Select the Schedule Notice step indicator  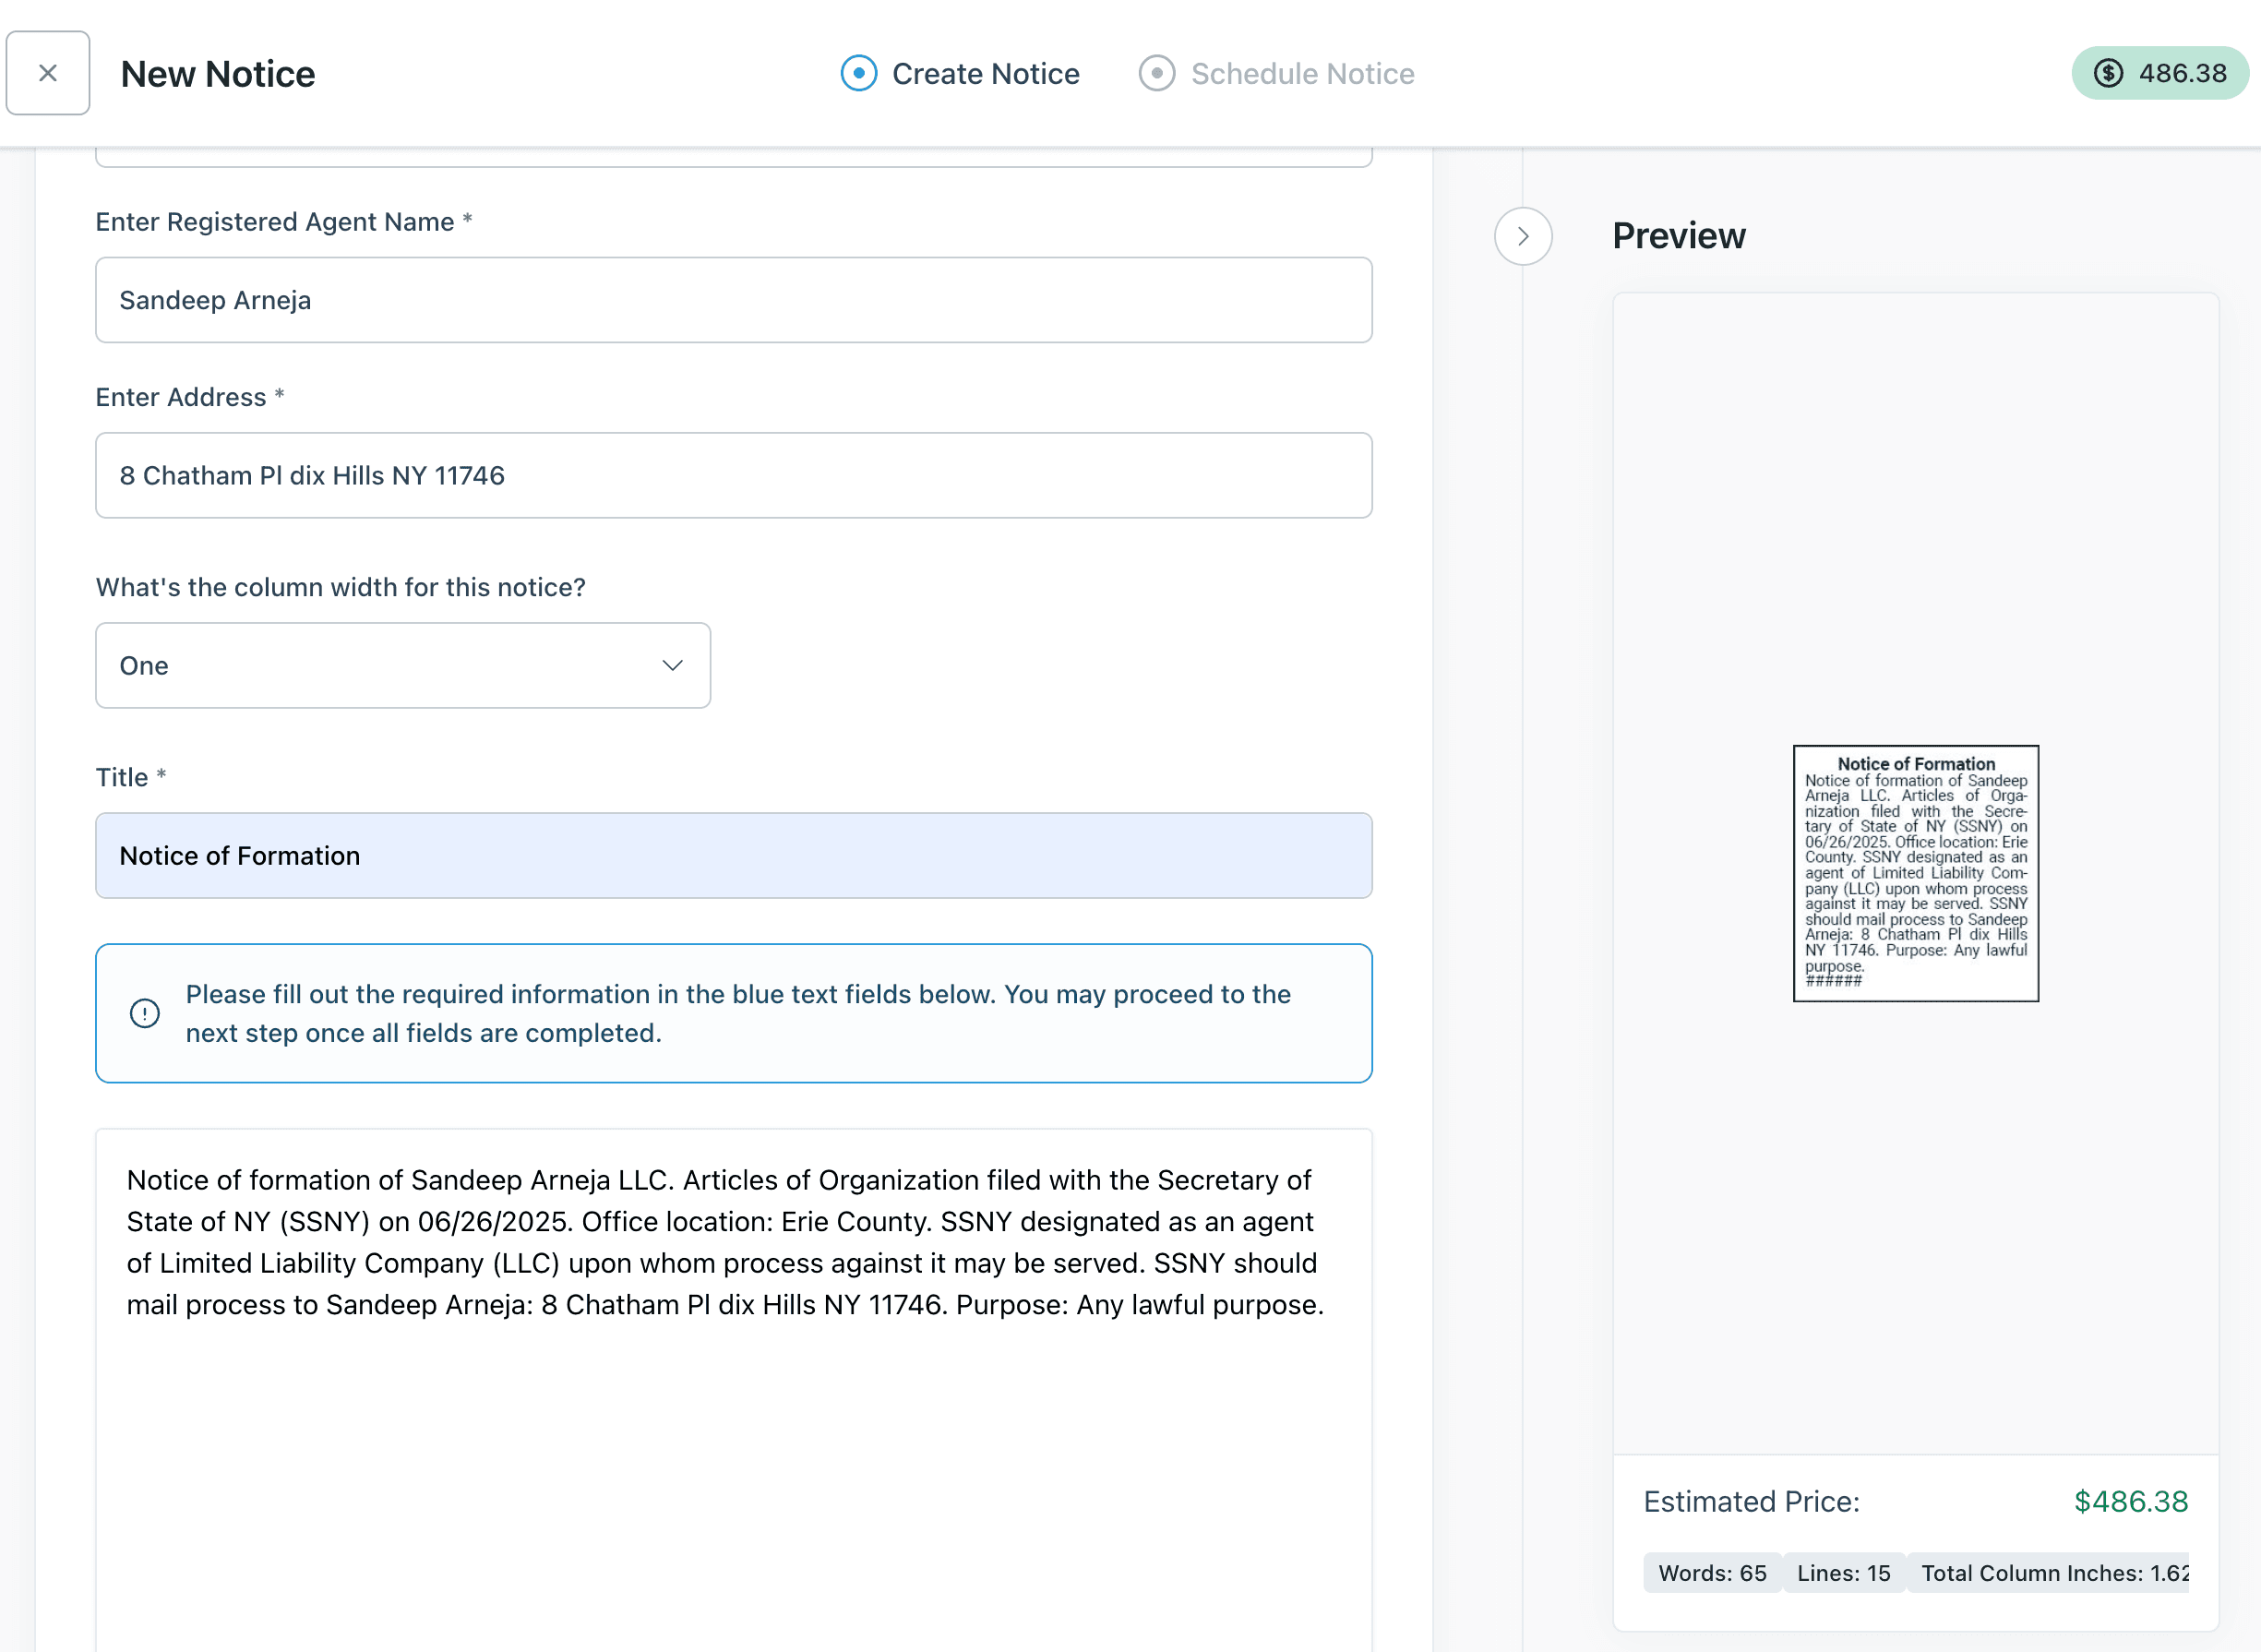1157,73
